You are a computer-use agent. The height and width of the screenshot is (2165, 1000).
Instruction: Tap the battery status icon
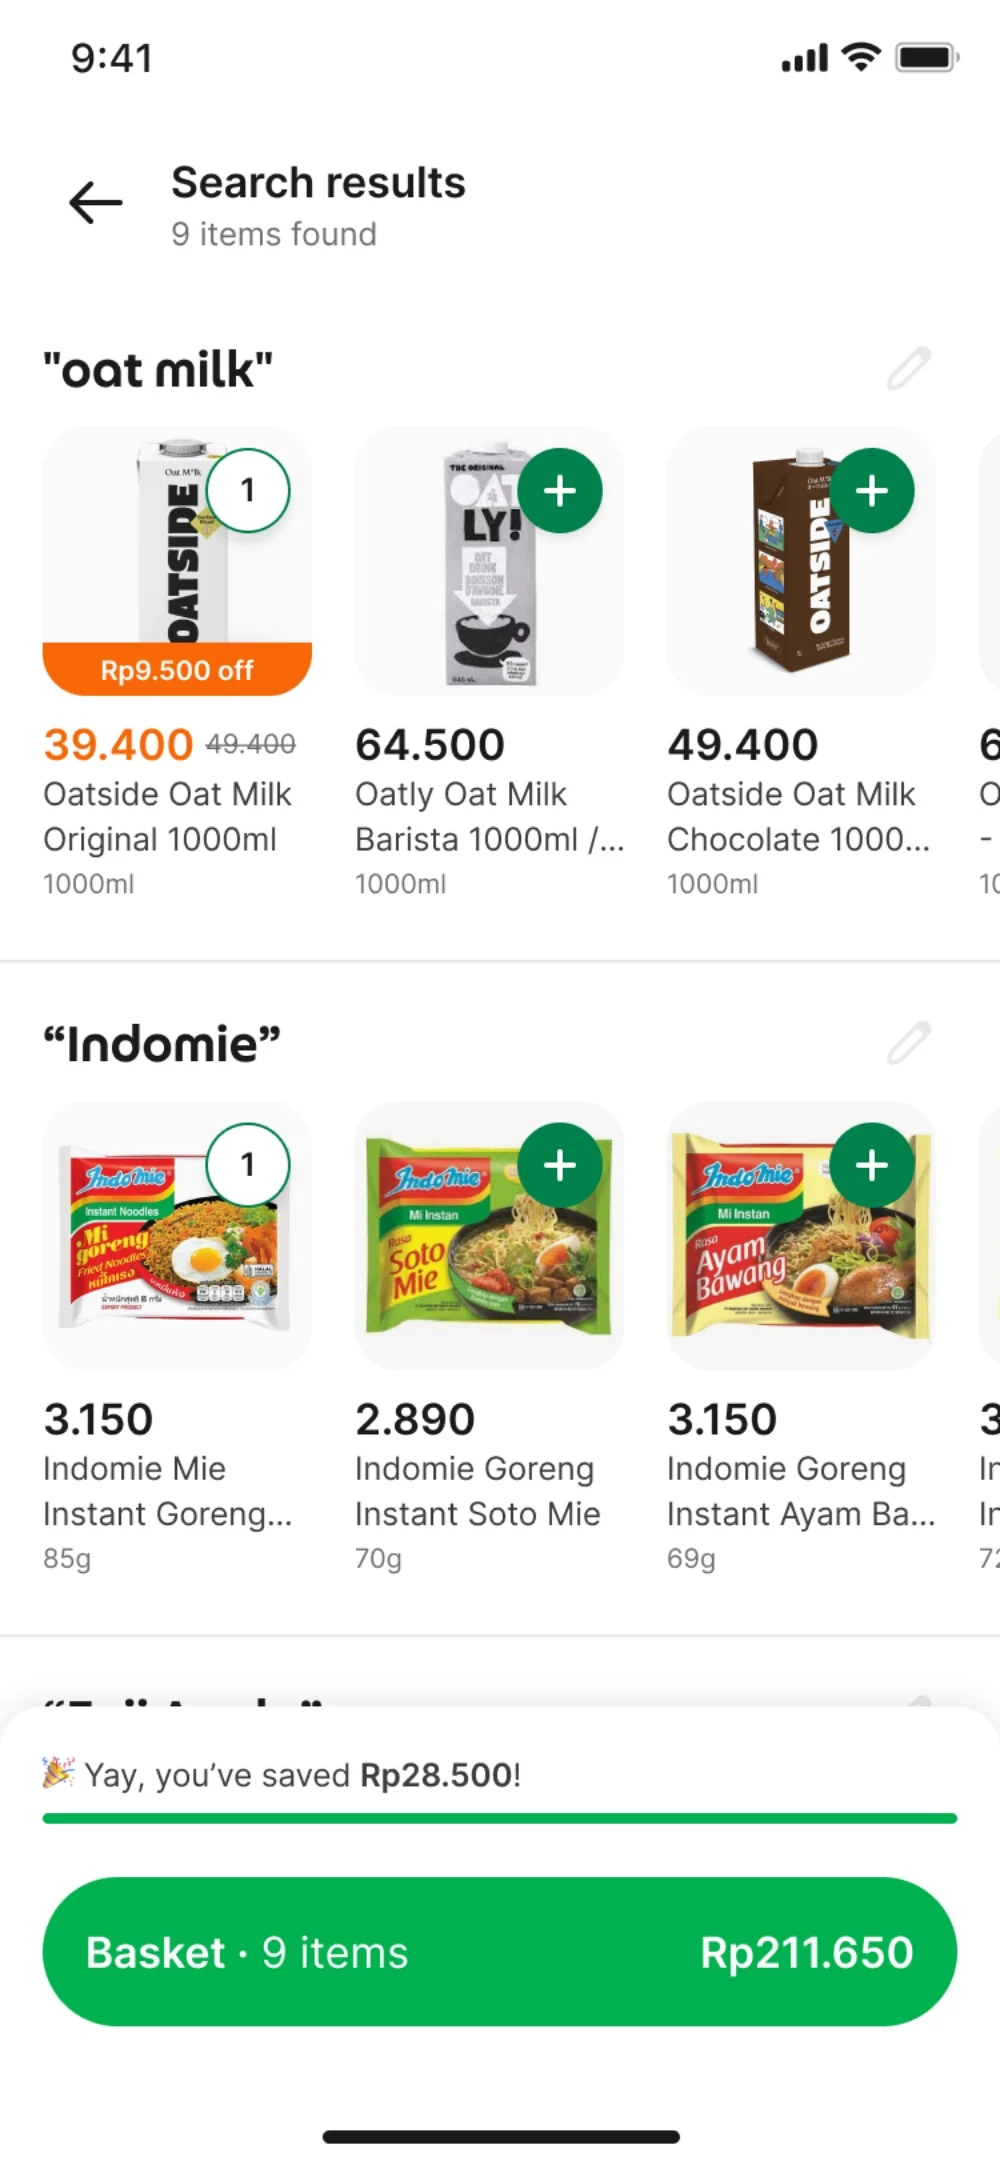click(927, 57)
